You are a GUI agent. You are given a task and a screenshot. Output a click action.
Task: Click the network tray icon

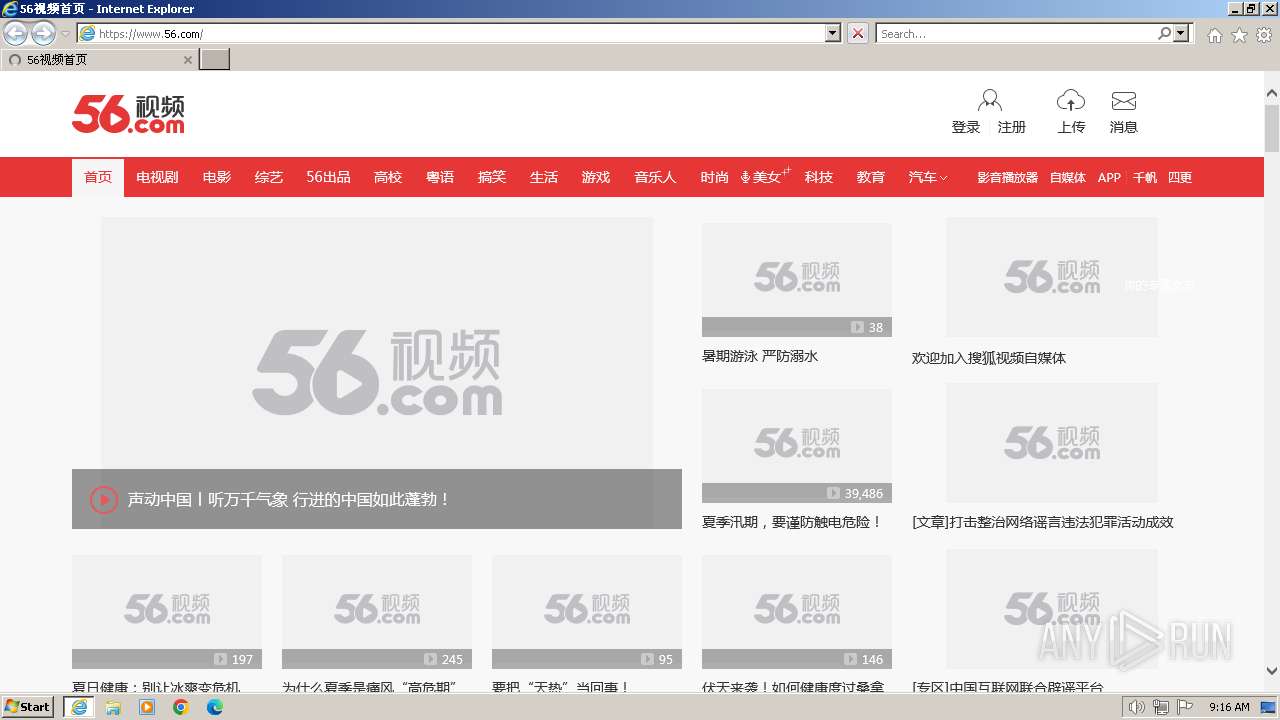point(1161,707)
